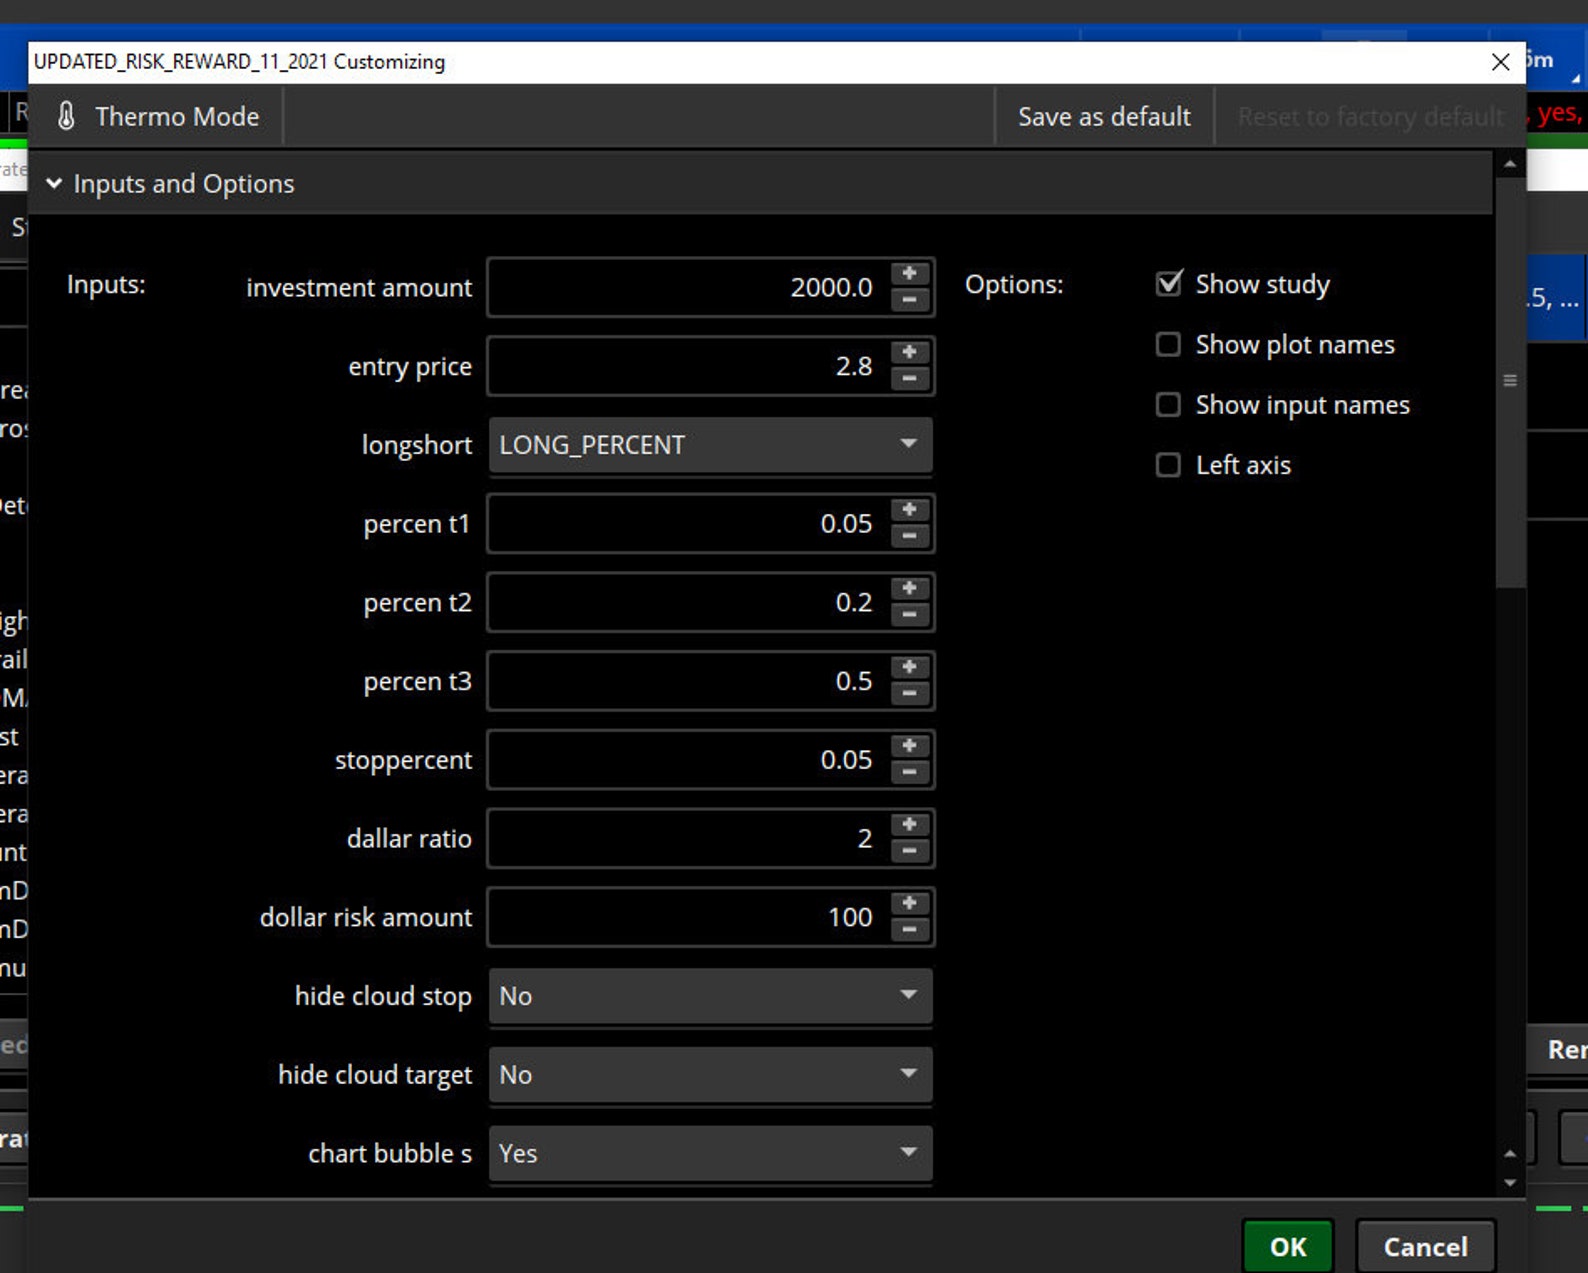The image size is (1588, 1273).
Task: Decrease percen t3 with minus stepper
Action: 909,694
